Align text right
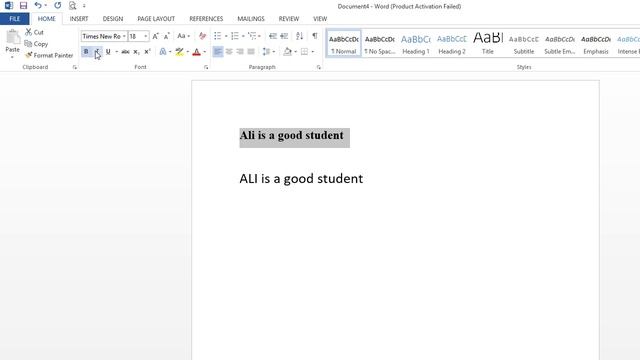 (x=240, y=52)
